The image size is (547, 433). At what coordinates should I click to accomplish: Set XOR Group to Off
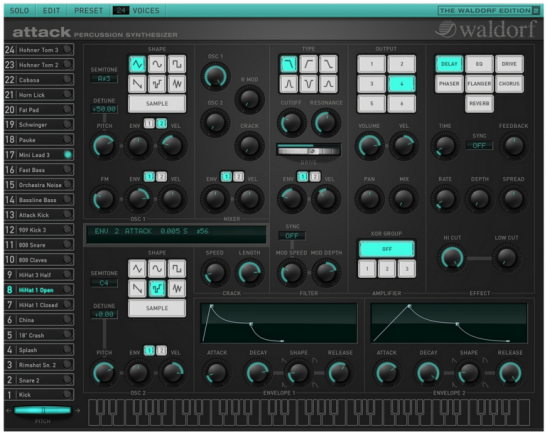(x=387, y=249)
